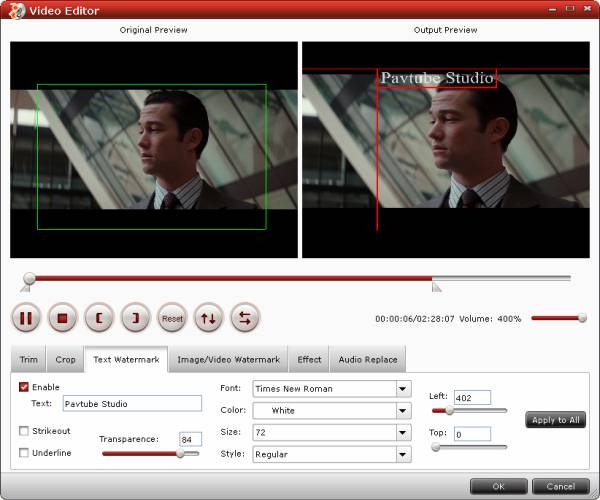
Task: Click the Video Editor app logo icon
Action: [x=16, y=10]
